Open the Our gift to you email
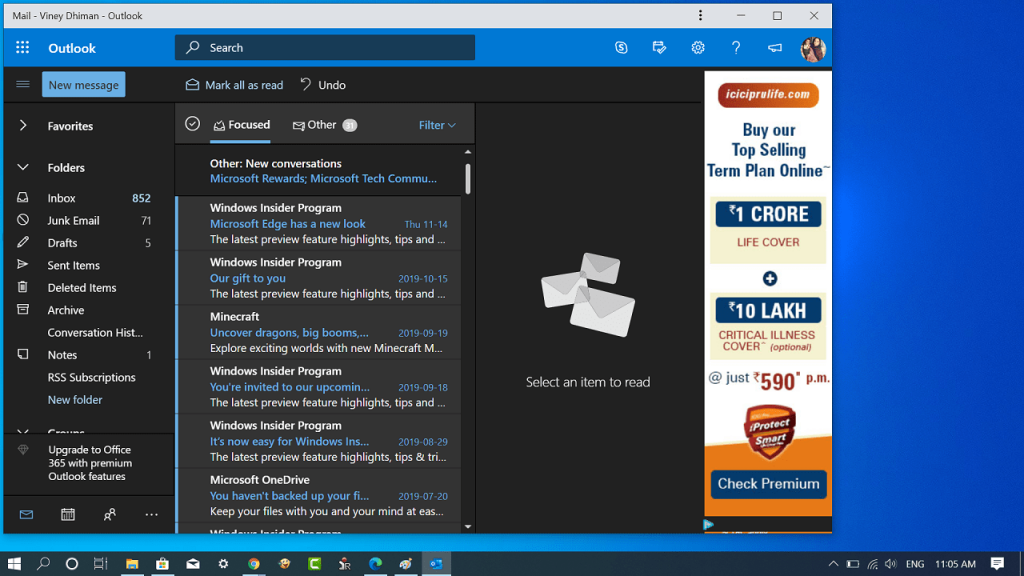Image resolution: width=1024 pixels, height=576 pixels. 319,278
